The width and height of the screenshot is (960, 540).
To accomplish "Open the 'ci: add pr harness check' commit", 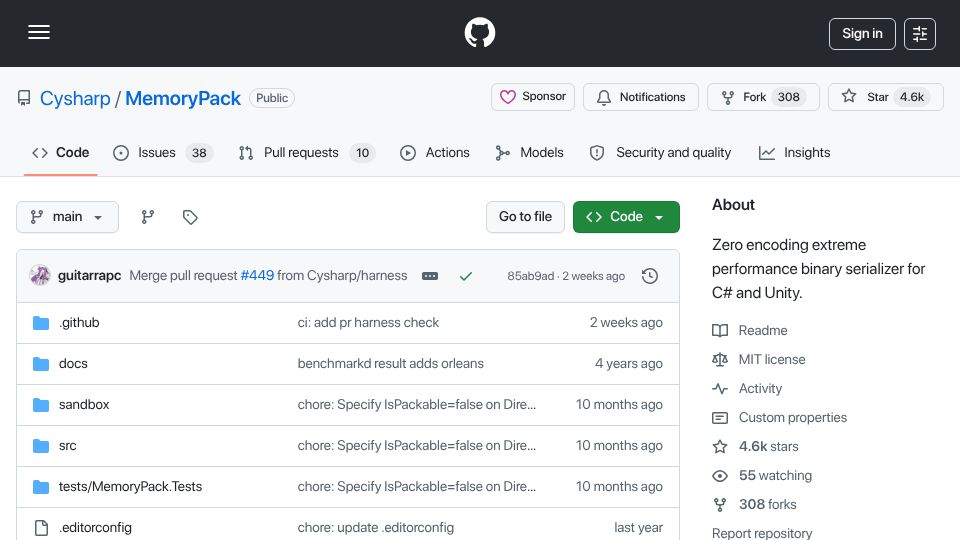I will tap(368, 323).
